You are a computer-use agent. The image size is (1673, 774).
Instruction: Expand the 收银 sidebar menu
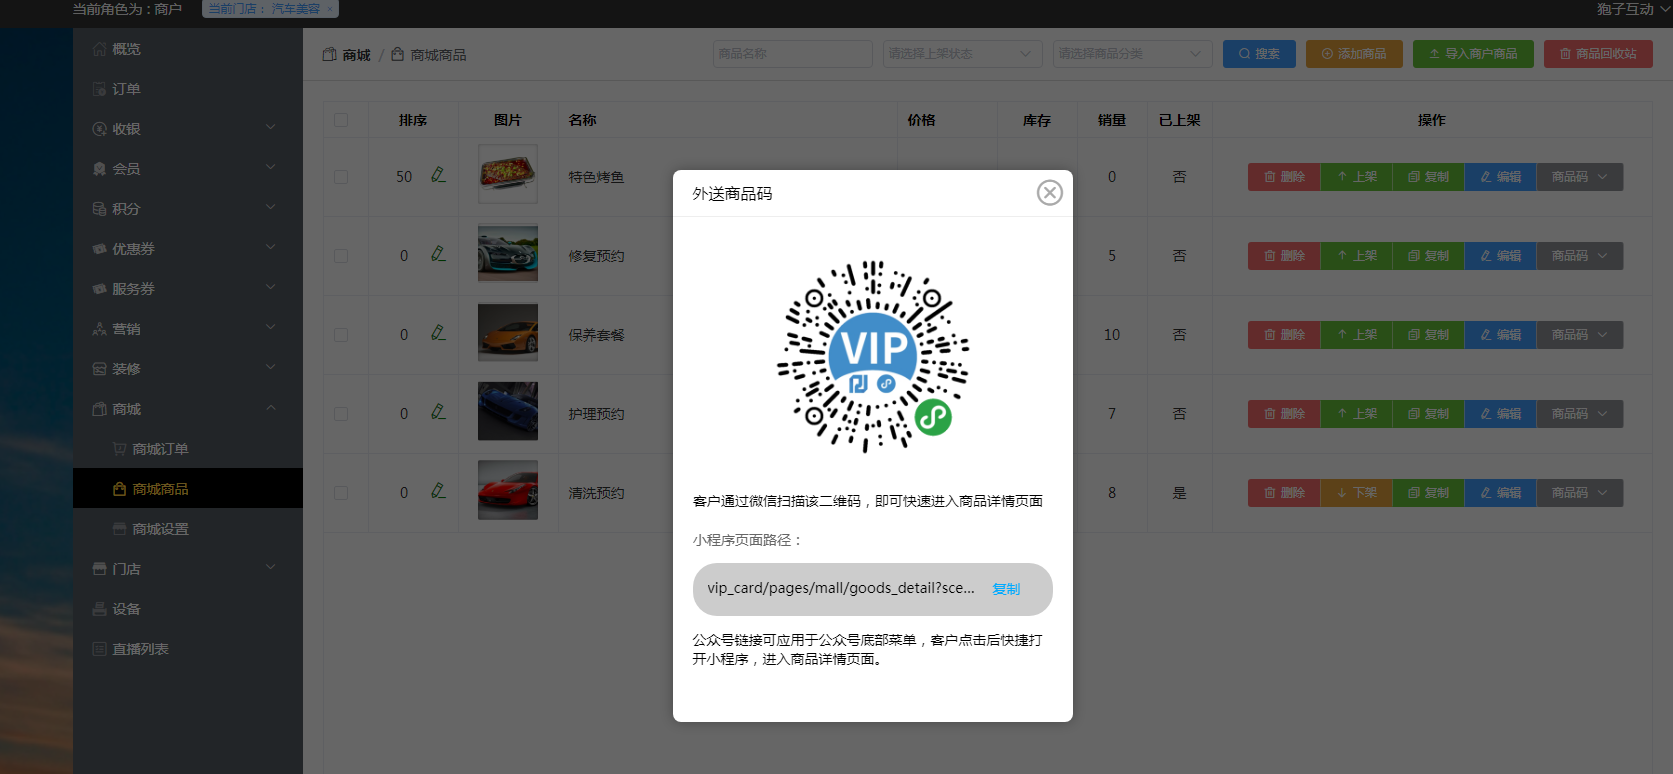[x=188, y=129]
